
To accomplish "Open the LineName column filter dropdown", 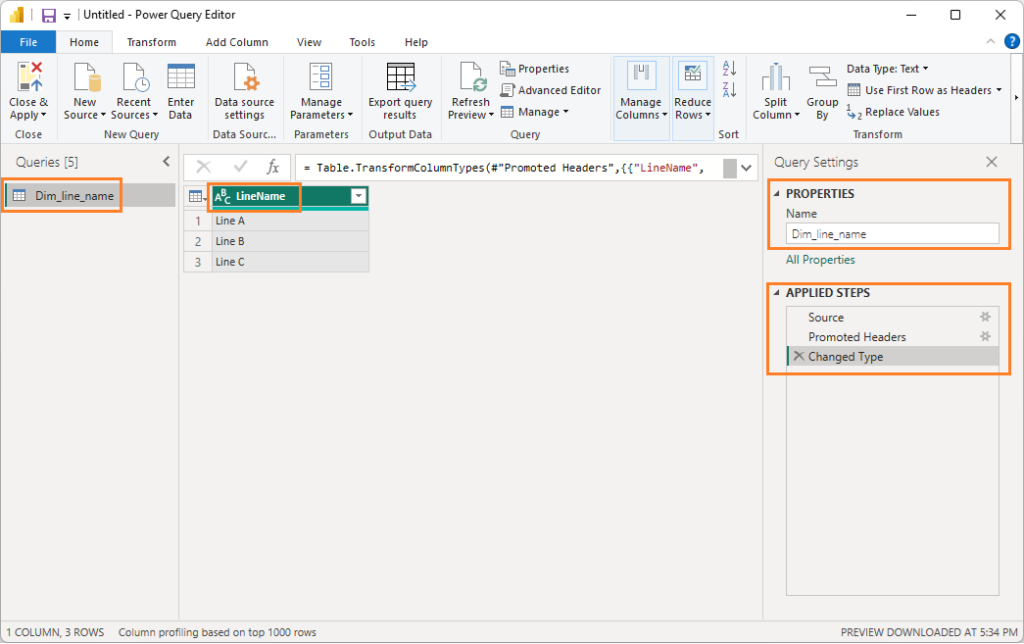I will (359, 196).
